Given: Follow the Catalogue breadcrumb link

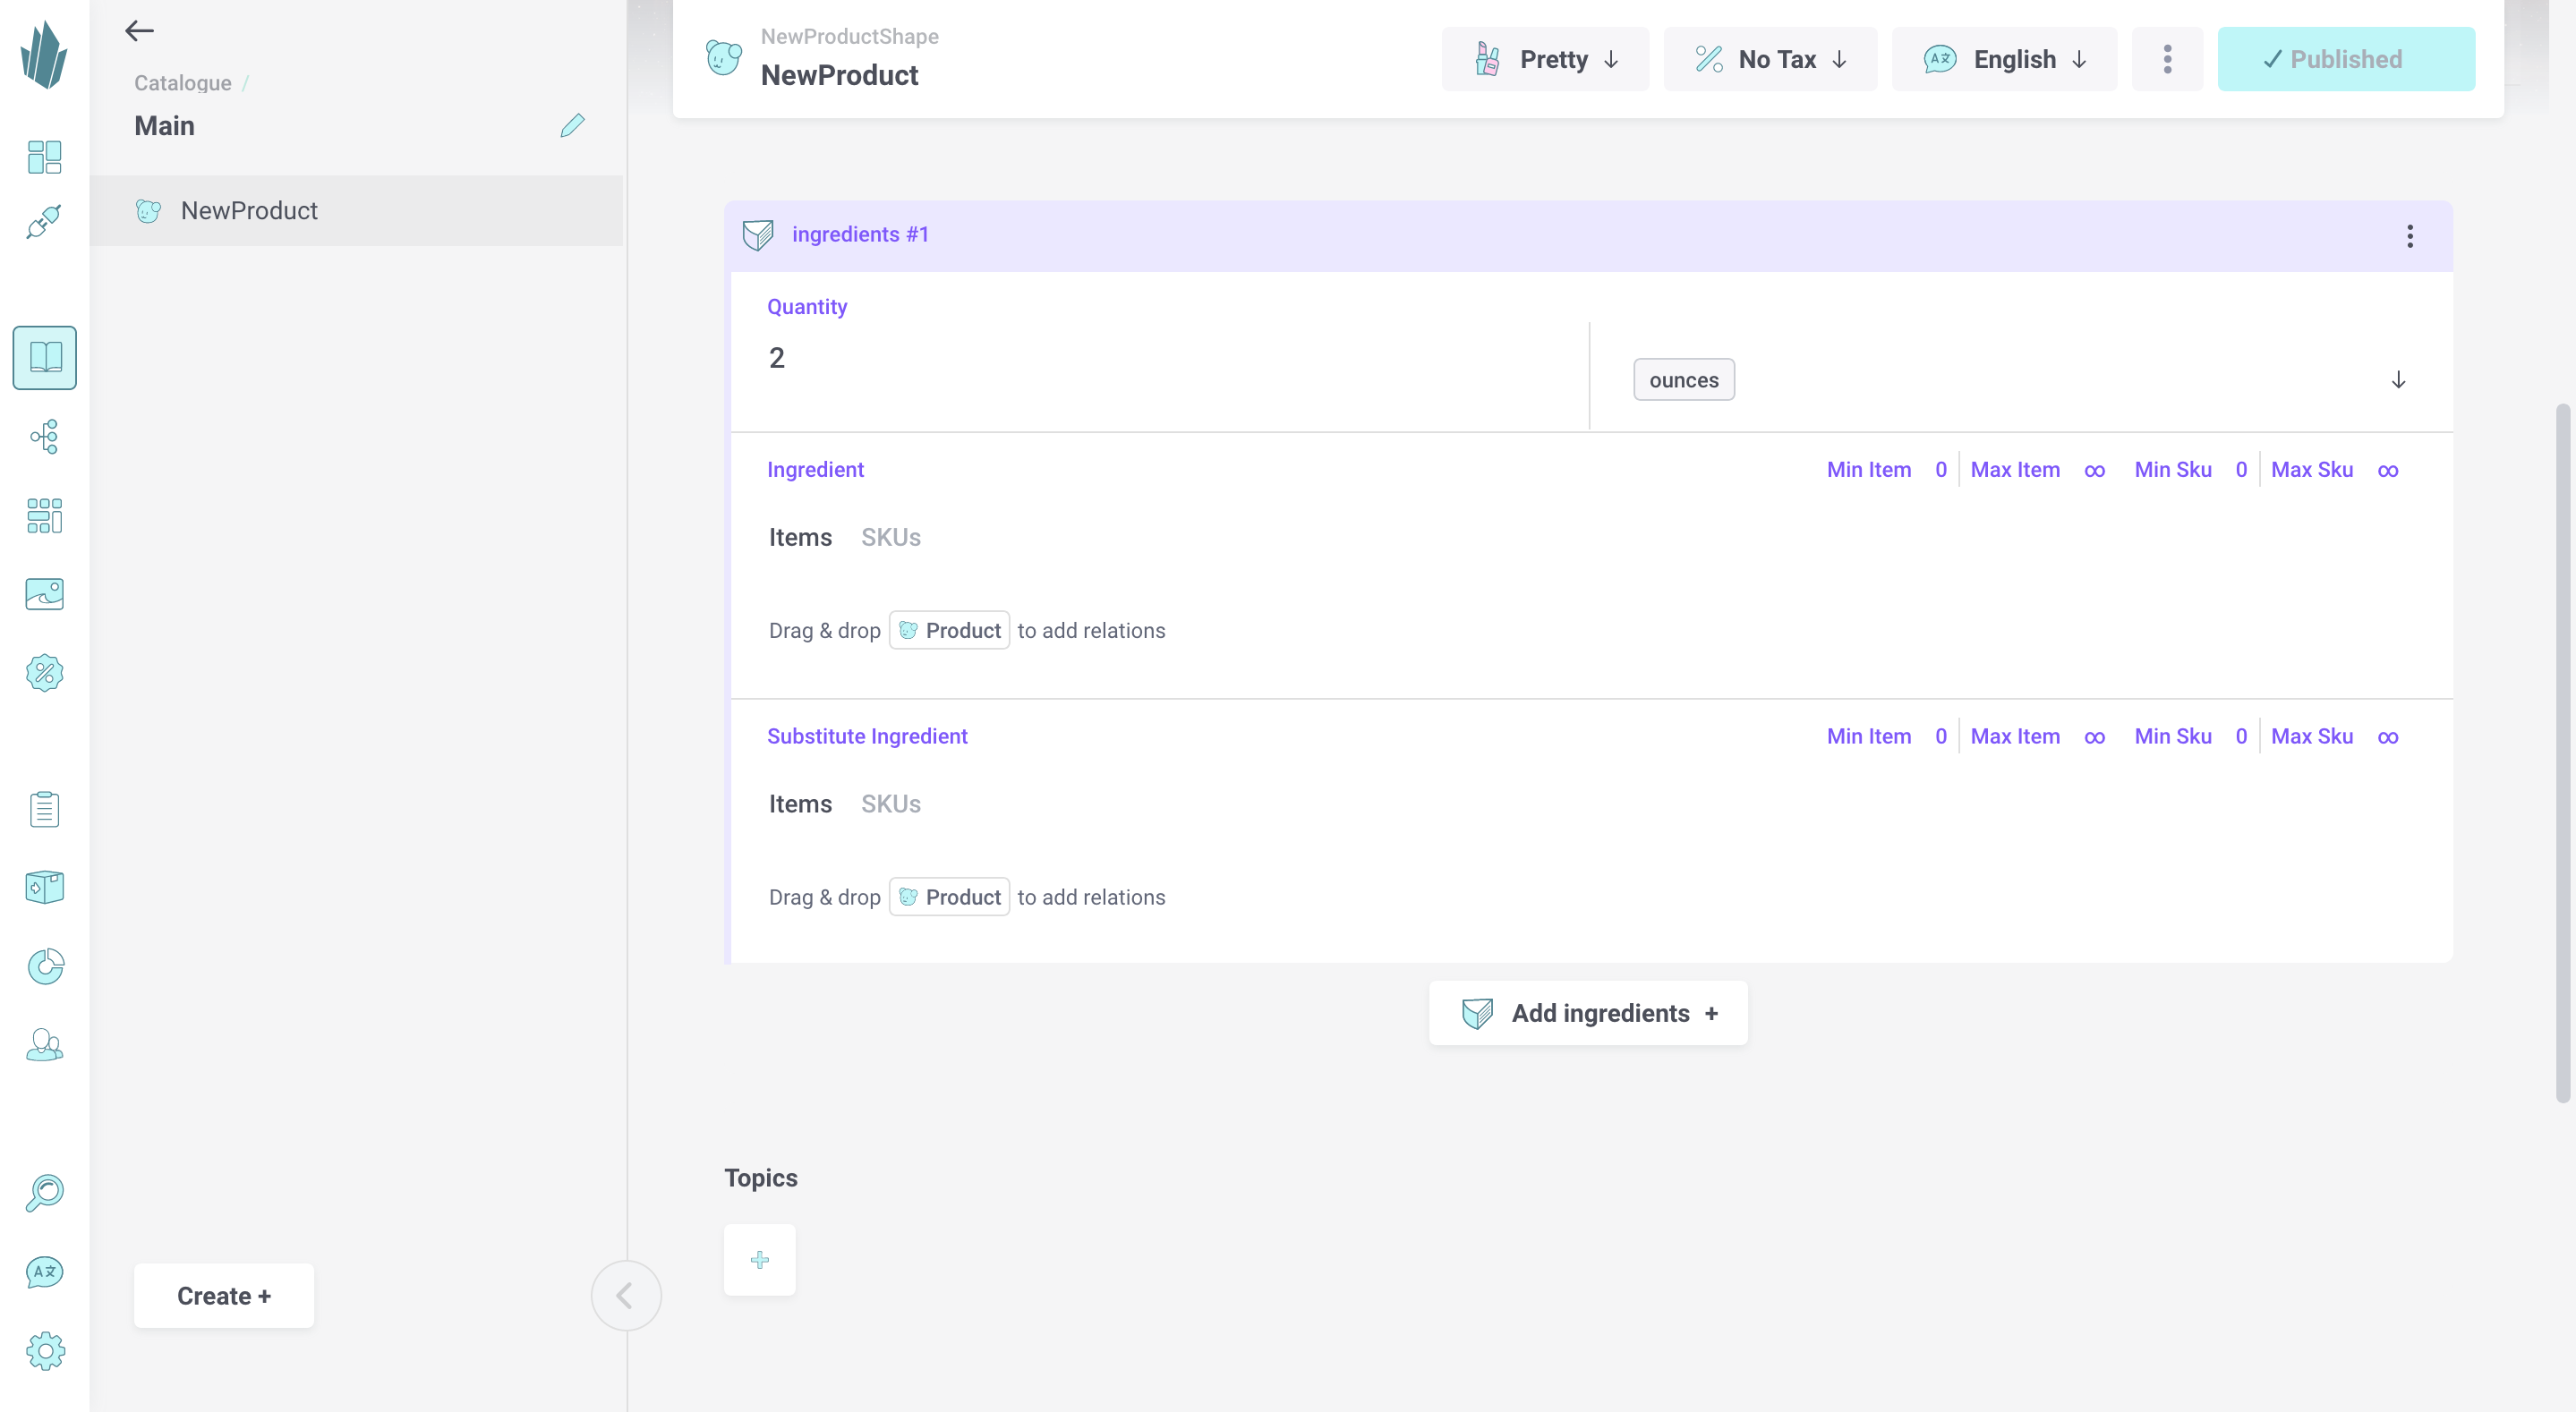Looking at the screenshot, I should 183,83.
